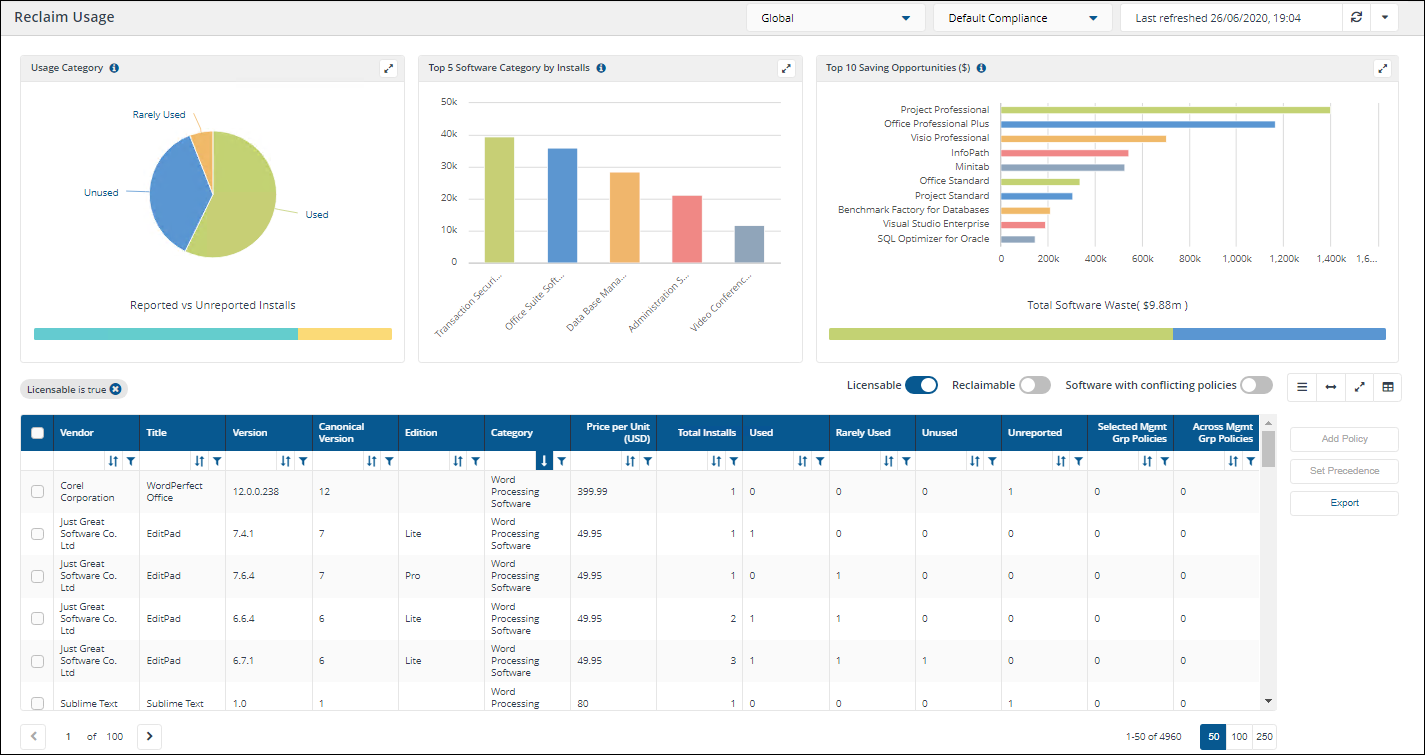This screenshot has width=1425, height=755.
Task: Open the Default Compliance dropdown
Action: pos(1022,18)
